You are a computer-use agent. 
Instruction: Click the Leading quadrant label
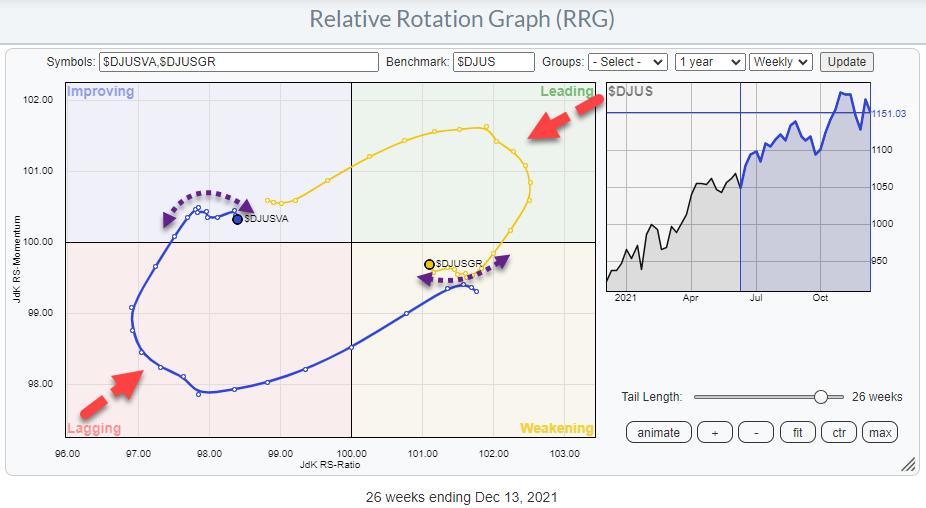(x=567, y=92)
